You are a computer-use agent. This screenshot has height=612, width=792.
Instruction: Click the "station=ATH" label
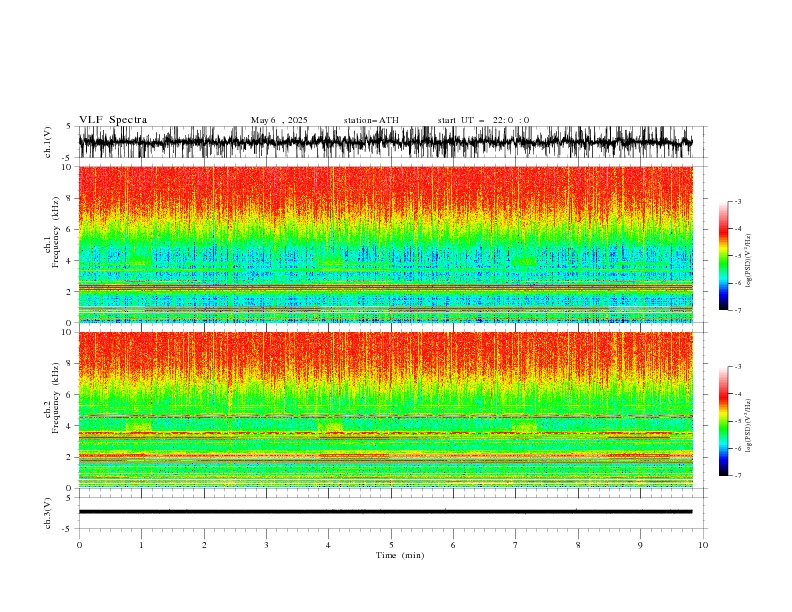[371, 120]
